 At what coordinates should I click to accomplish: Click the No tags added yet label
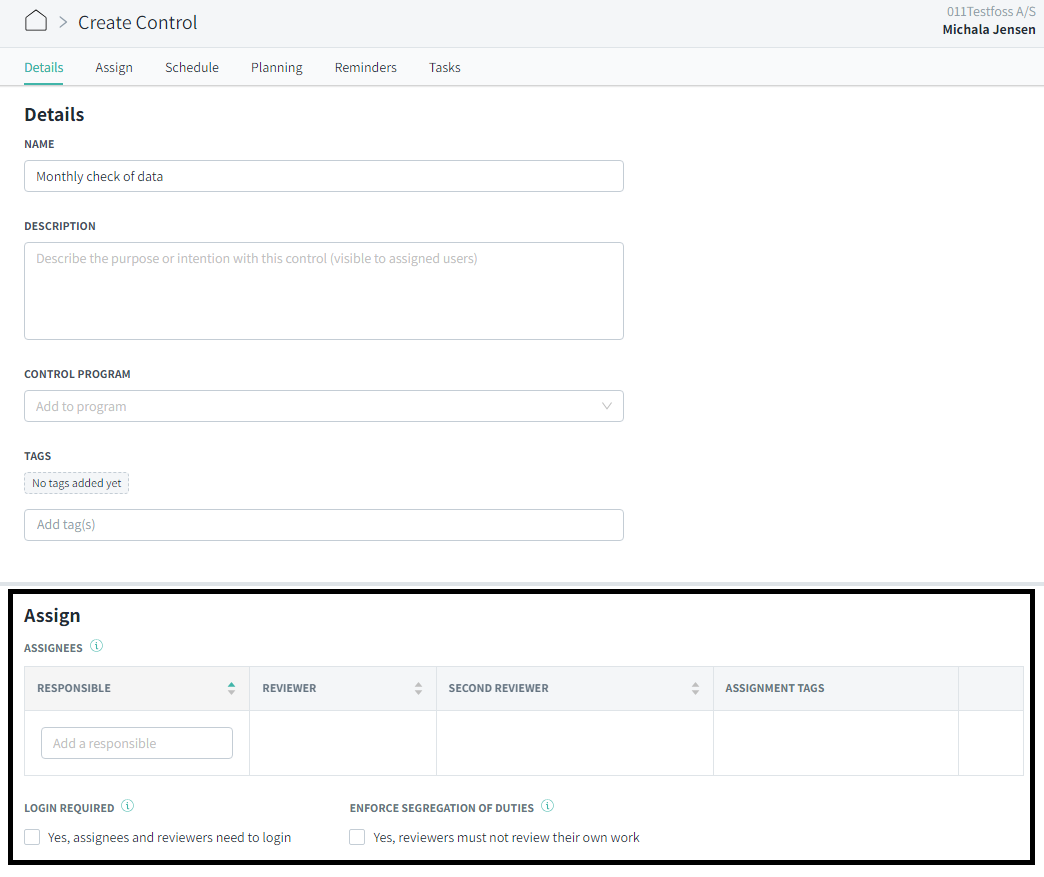click(x=76, y=482)
